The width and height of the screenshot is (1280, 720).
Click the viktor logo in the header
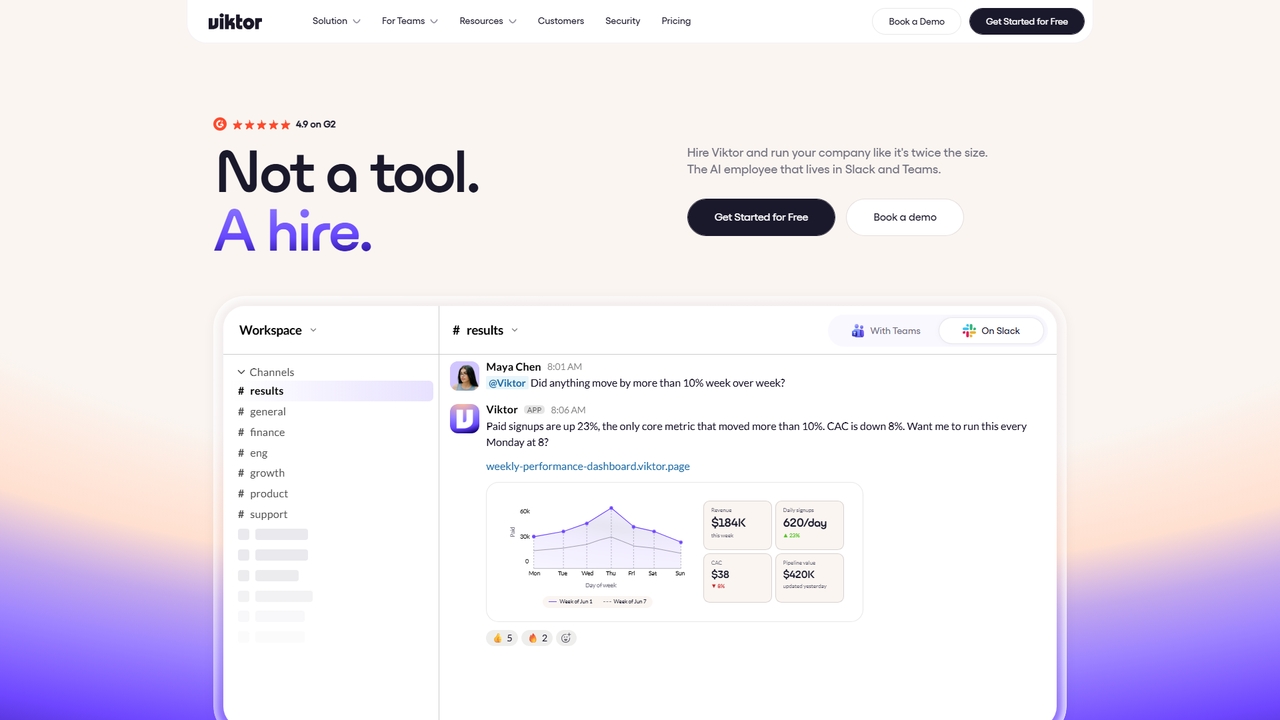click(235, 21)
